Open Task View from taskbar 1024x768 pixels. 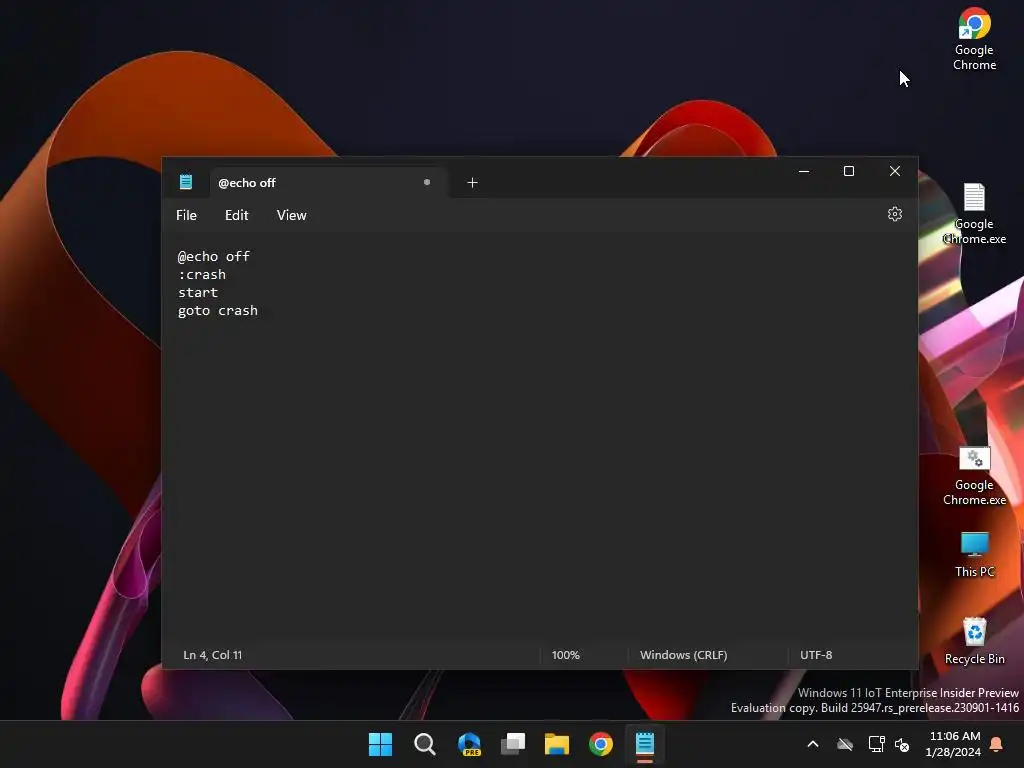tap(513, 744)
